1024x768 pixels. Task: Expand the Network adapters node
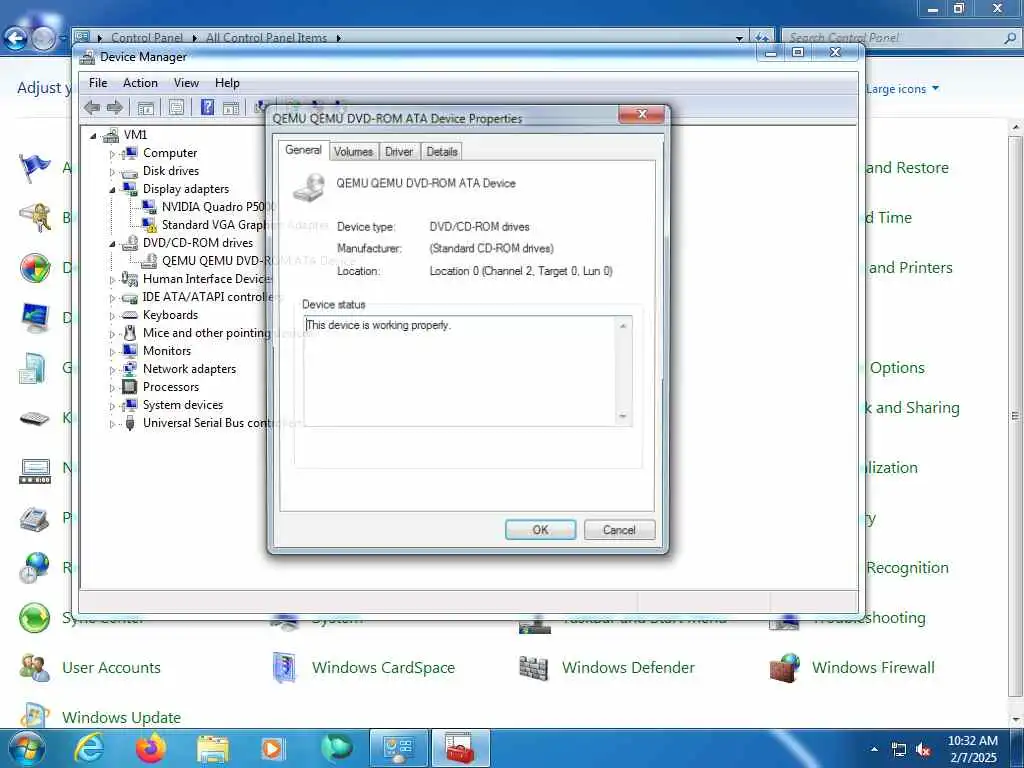click(x=112, y=370)
